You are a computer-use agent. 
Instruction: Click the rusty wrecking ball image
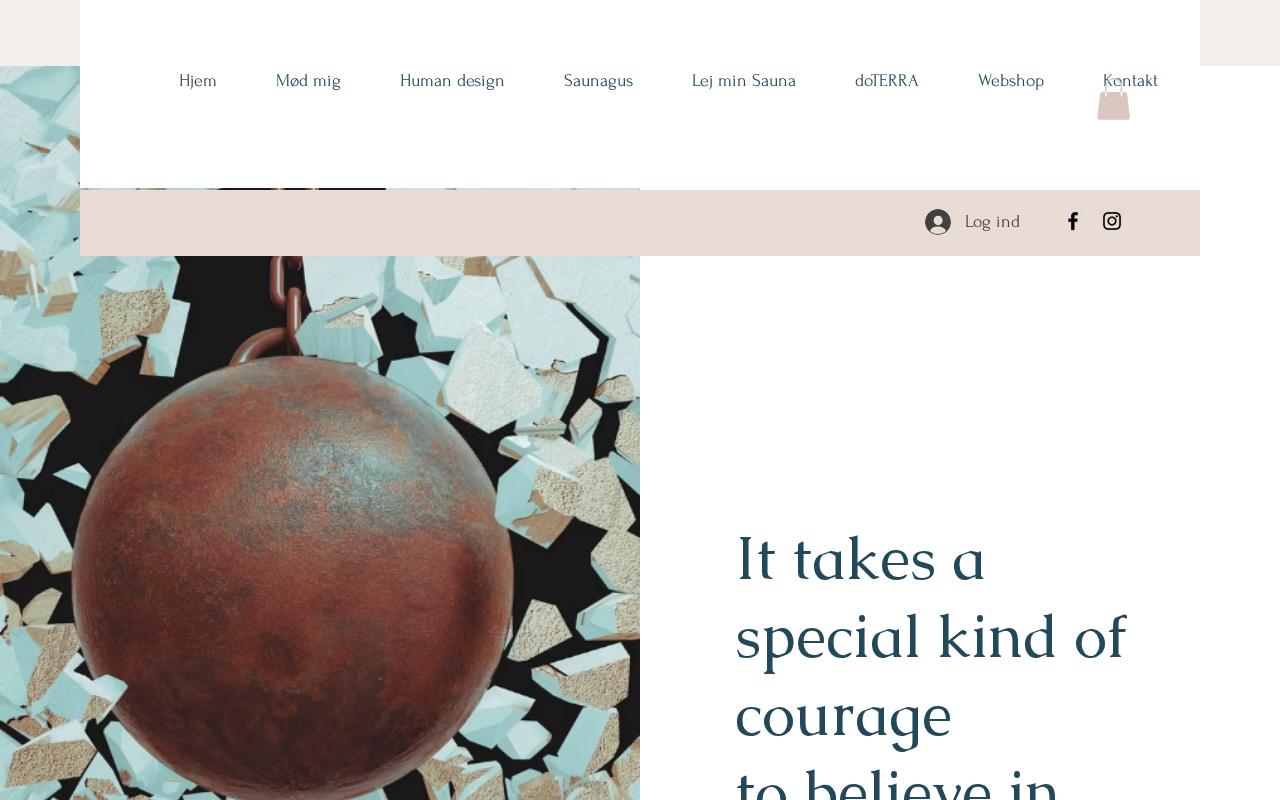(298, 590)
